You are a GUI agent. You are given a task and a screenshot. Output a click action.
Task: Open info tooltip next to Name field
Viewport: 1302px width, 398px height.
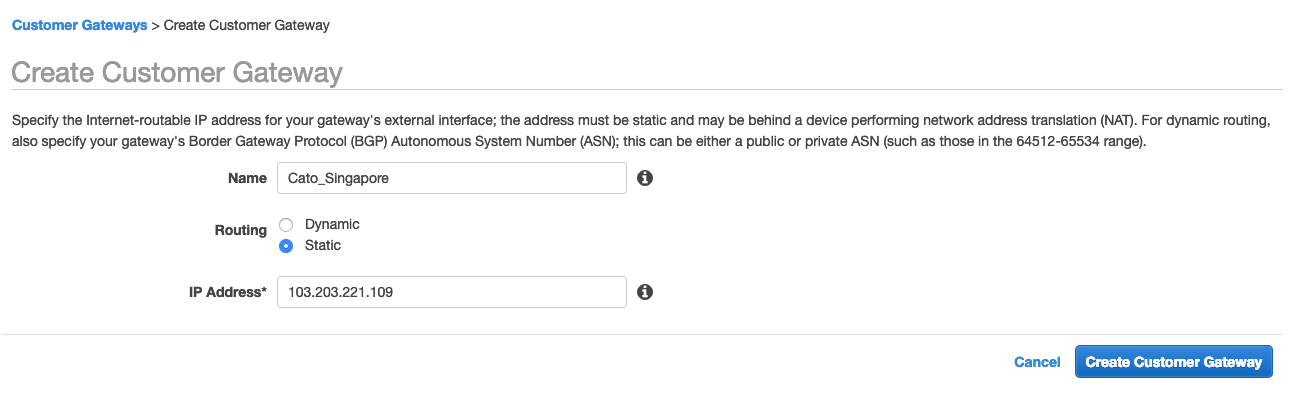tap(645, 178)
